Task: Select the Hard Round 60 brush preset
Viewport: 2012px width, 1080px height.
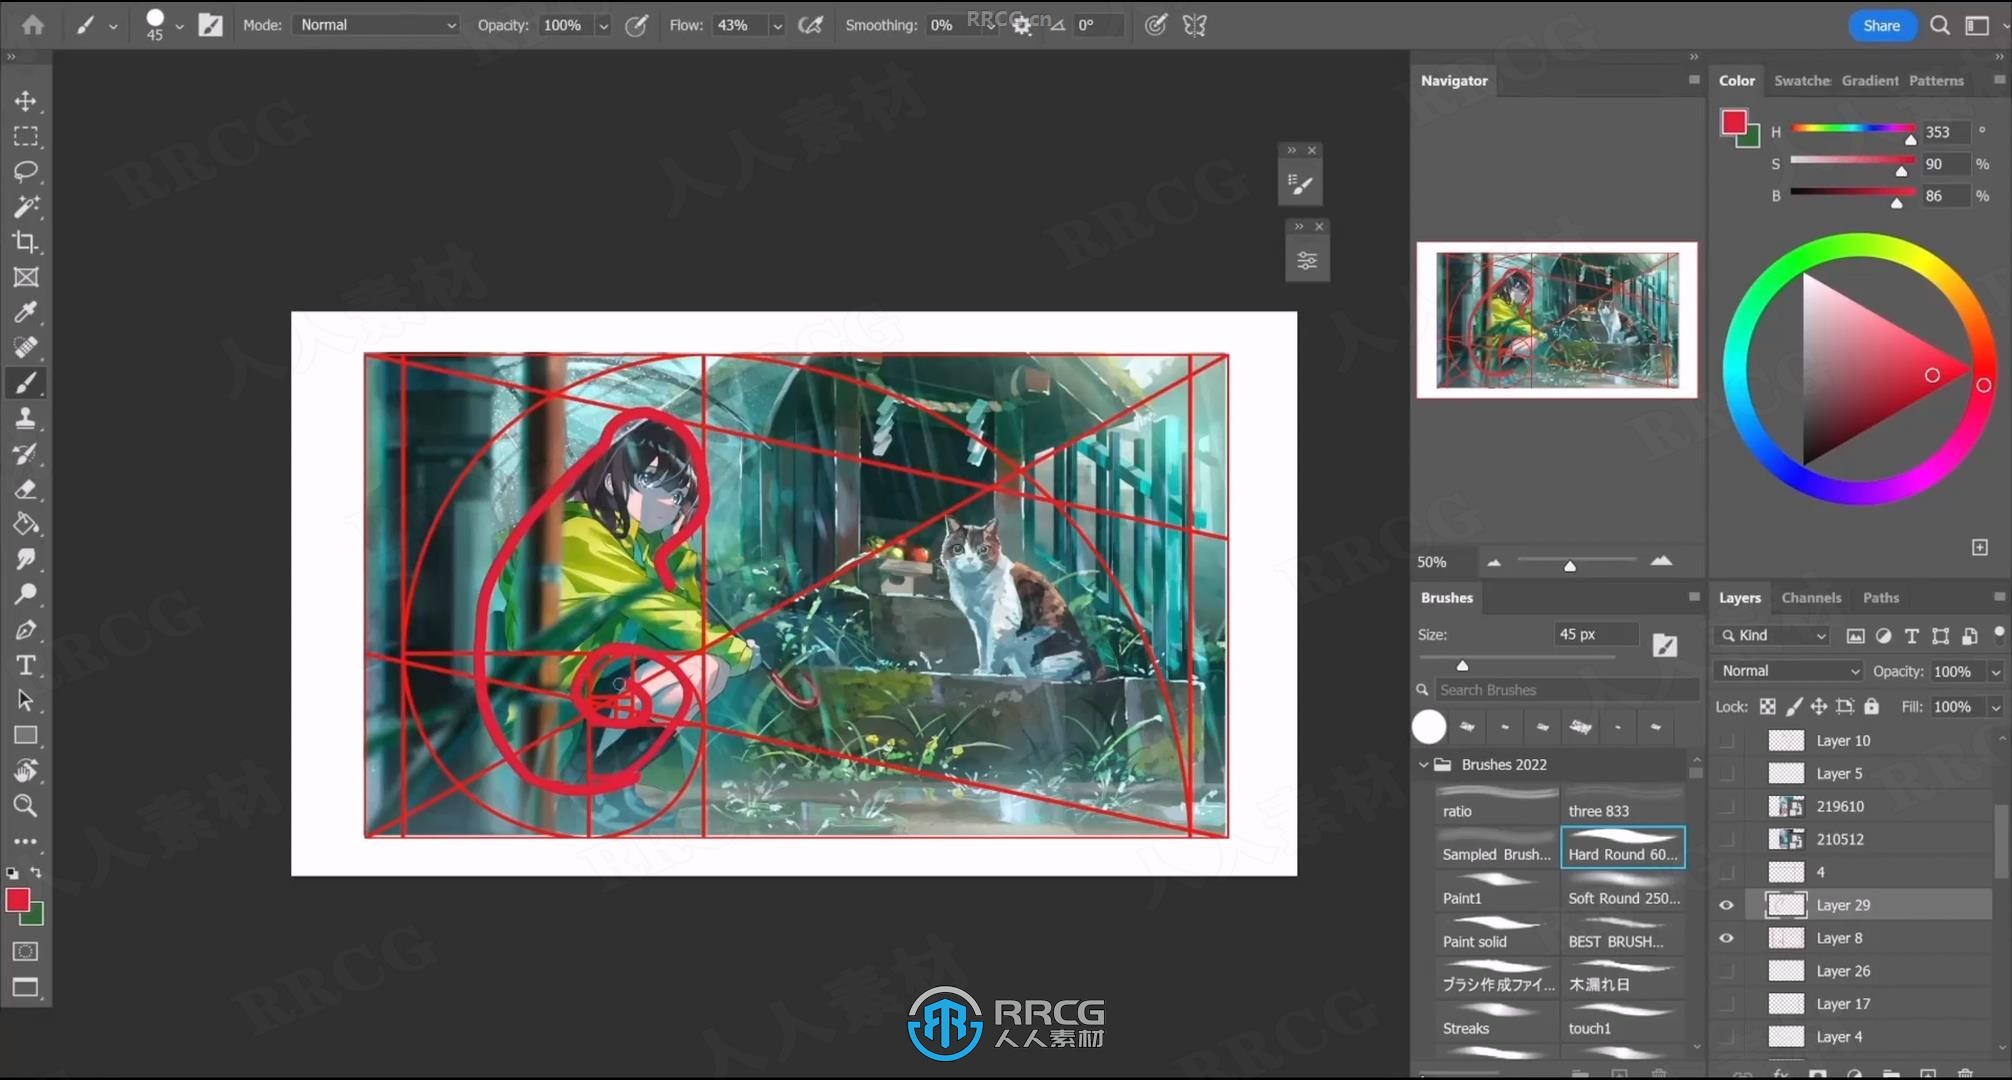Action: coord(1622,846)
